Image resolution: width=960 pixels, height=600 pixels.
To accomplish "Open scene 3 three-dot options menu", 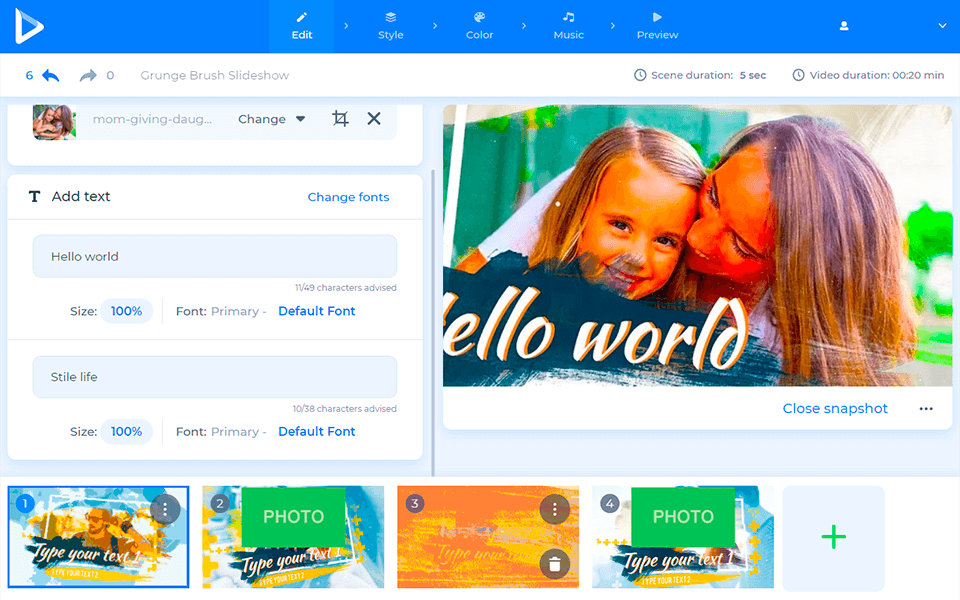I will click(554, 509).
